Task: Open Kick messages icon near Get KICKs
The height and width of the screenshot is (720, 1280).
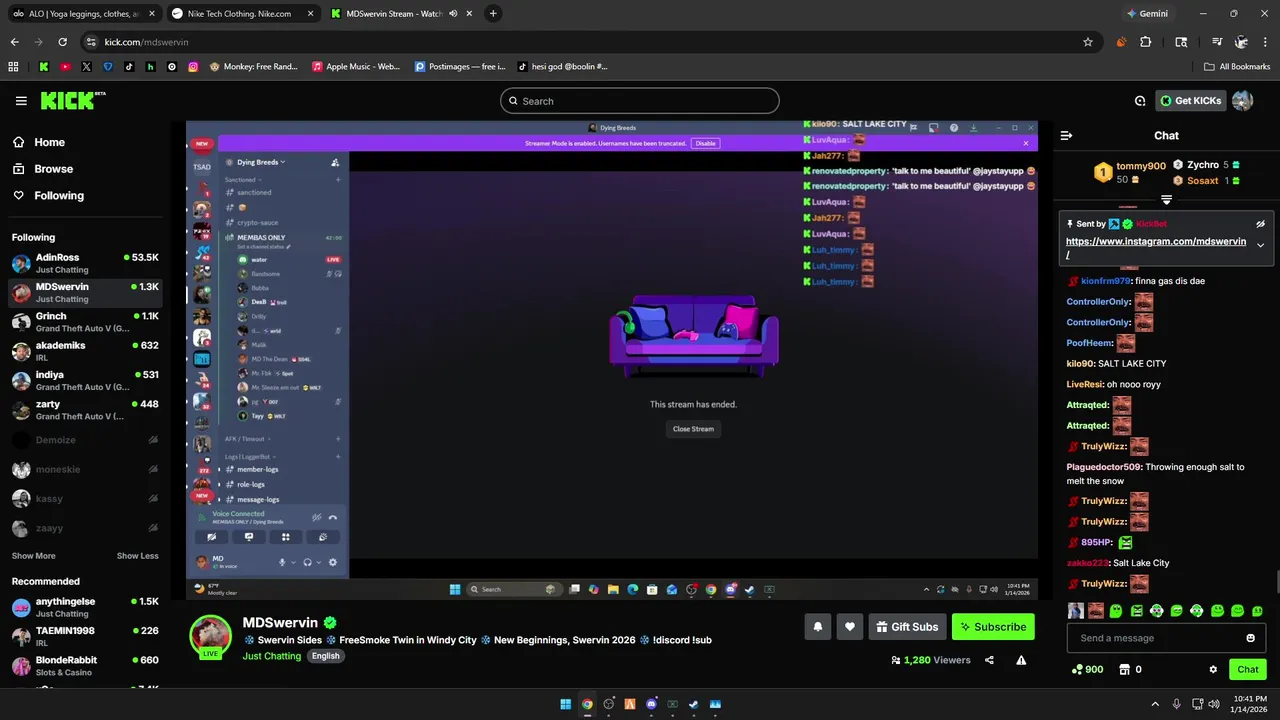Action: [1140, 101]
